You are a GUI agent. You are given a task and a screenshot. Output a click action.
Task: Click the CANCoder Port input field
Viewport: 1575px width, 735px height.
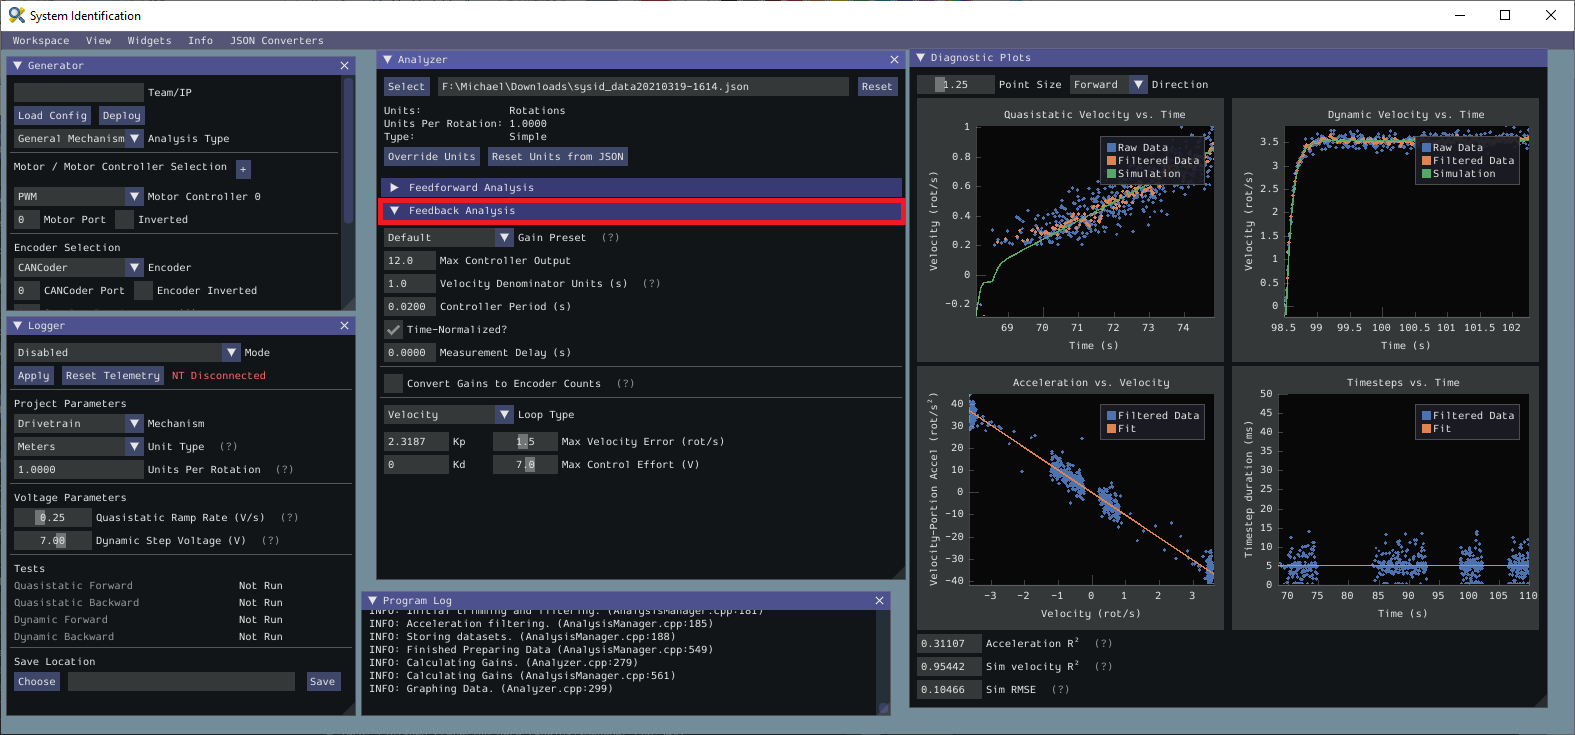coord(26,291)
